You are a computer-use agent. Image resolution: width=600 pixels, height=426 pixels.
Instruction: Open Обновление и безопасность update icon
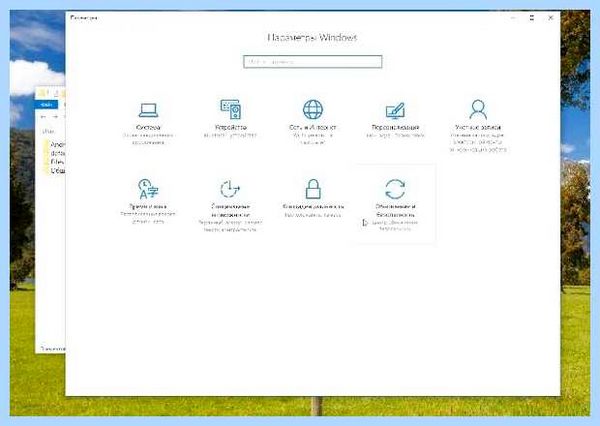click(x=395, y=189)
